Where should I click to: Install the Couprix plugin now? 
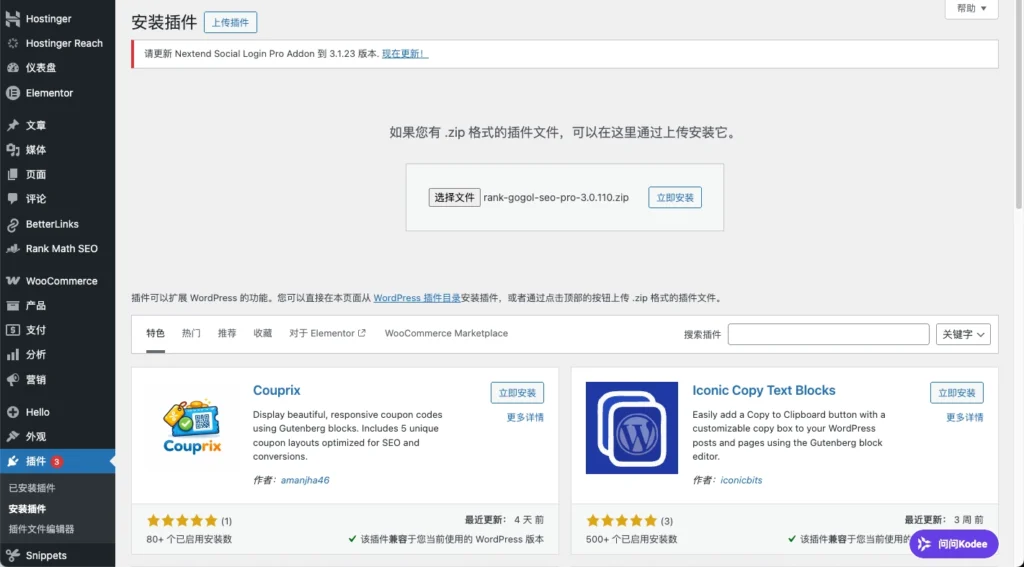pos(517,393)
